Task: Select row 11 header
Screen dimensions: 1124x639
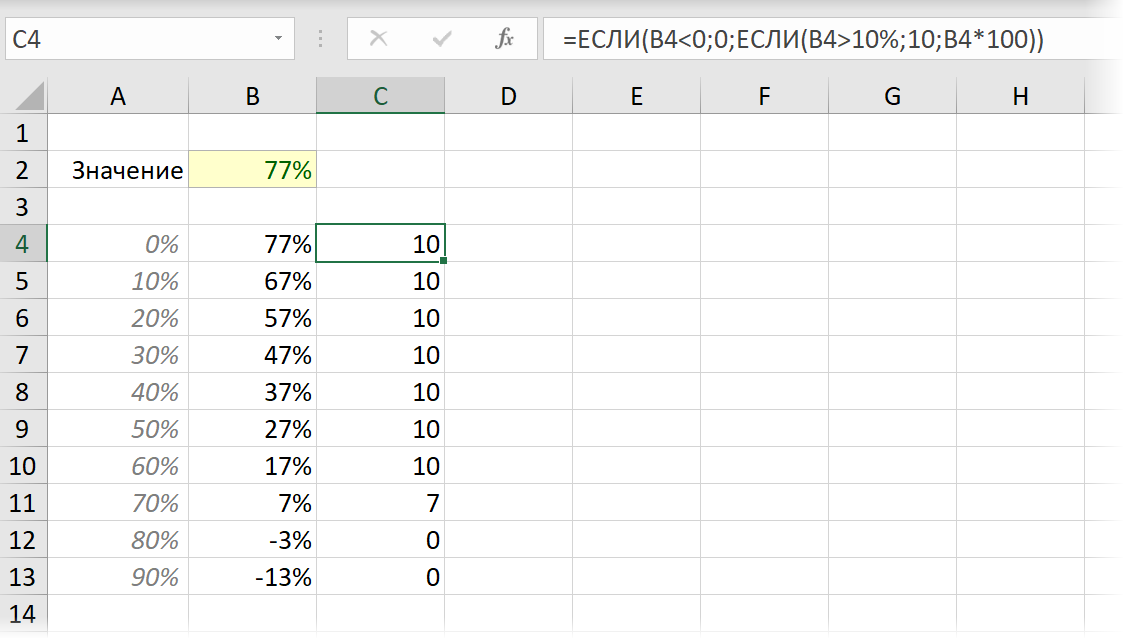Action: (23, 503)
